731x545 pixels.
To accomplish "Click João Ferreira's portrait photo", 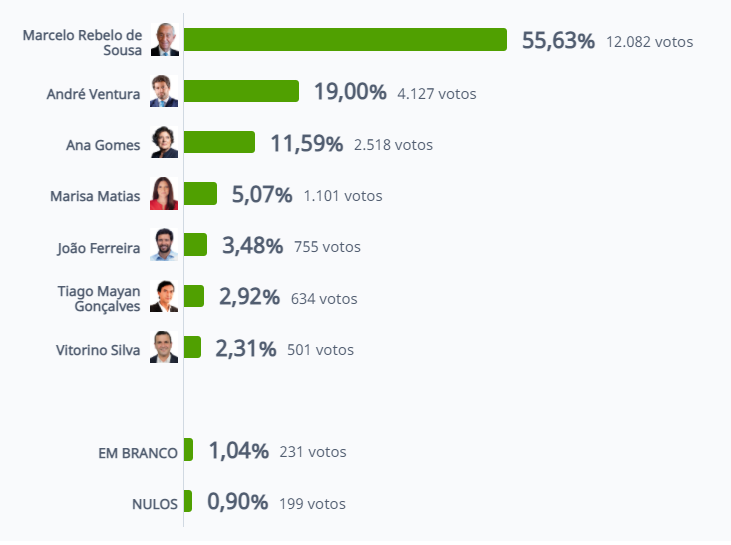I will 164,245.
